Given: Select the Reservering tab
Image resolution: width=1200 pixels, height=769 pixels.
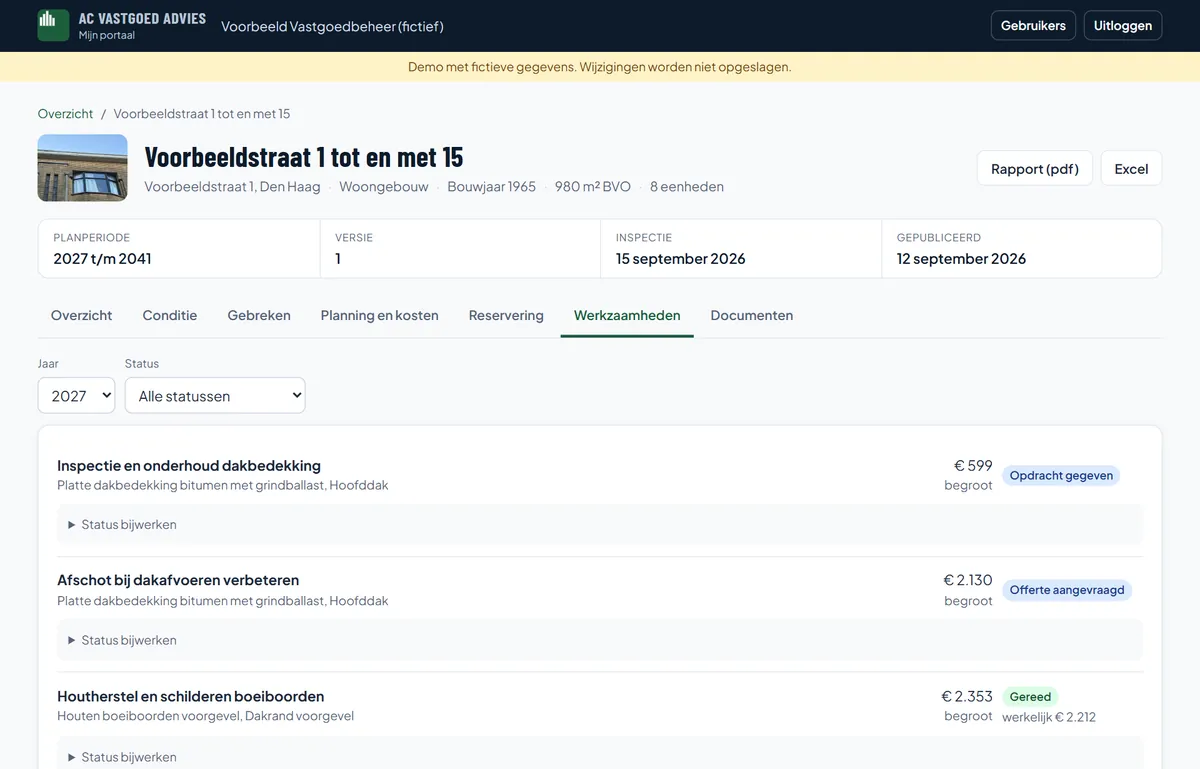Looking at the screenshot, I should 506,315.
